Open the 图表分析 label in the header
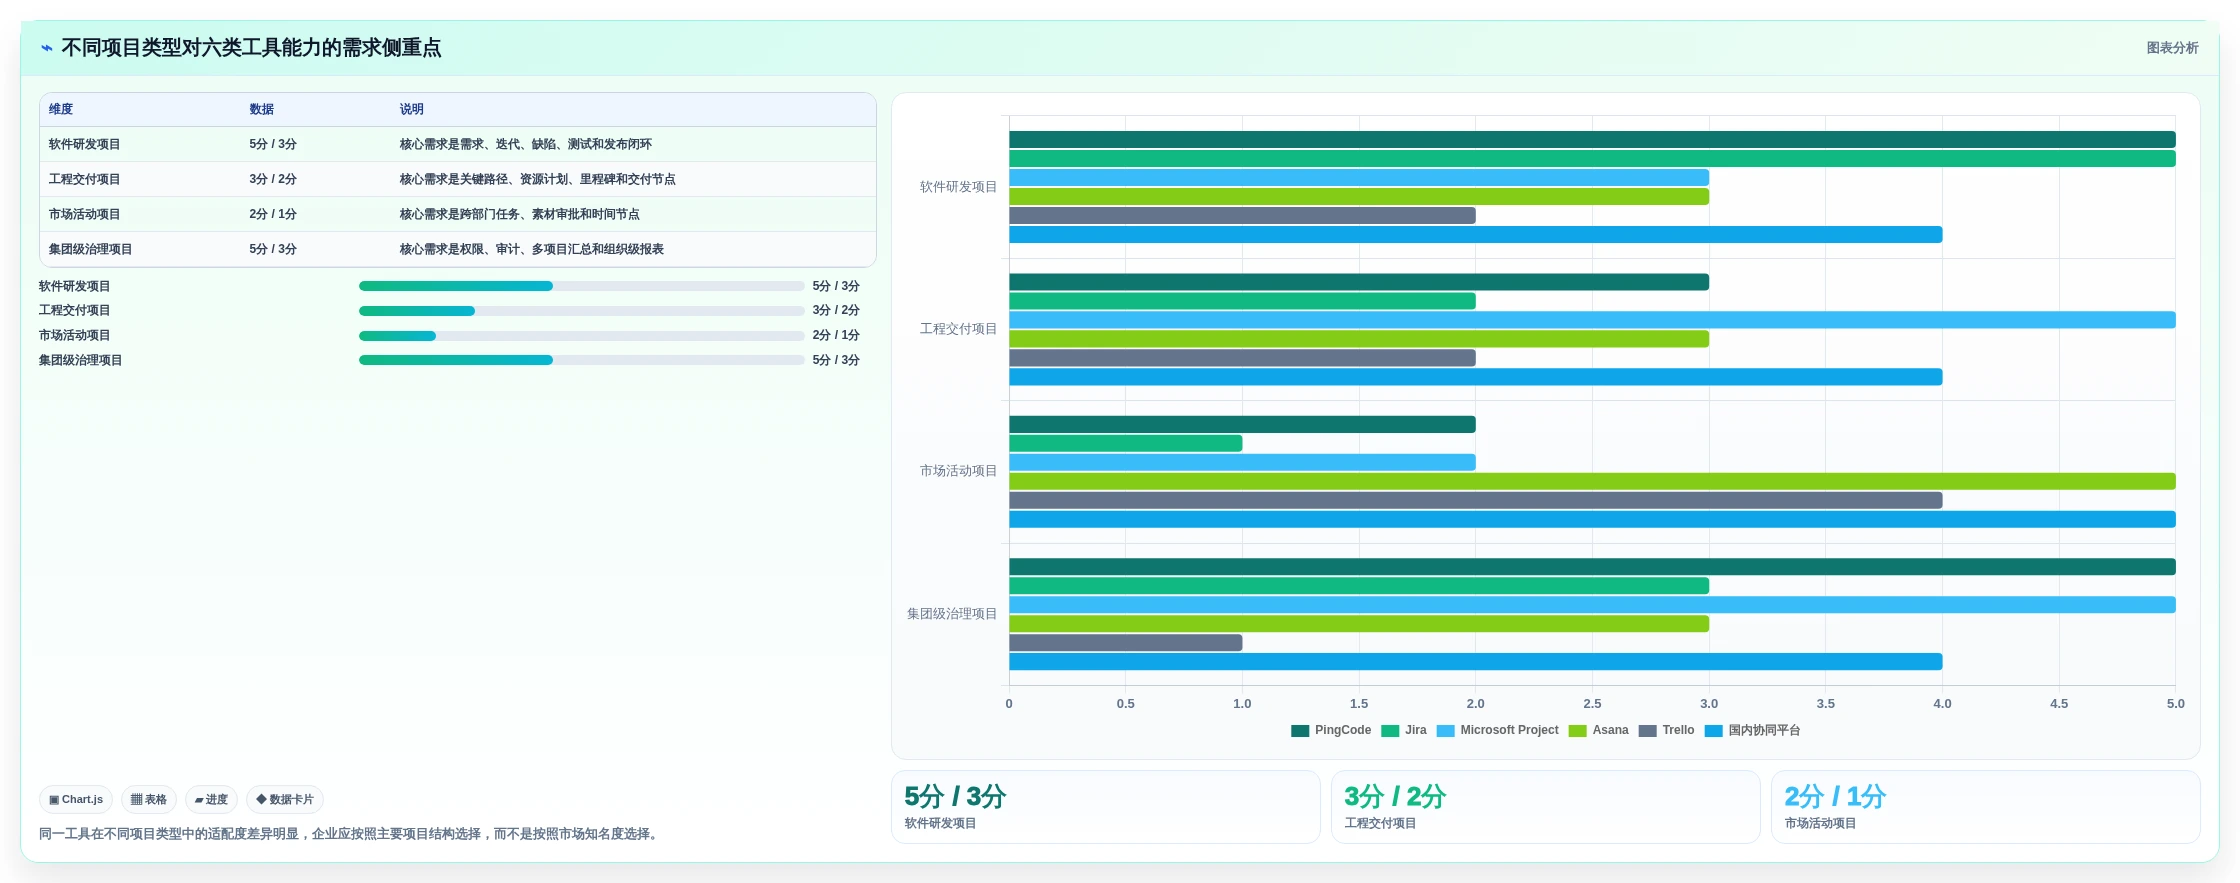 point(2172,48)
